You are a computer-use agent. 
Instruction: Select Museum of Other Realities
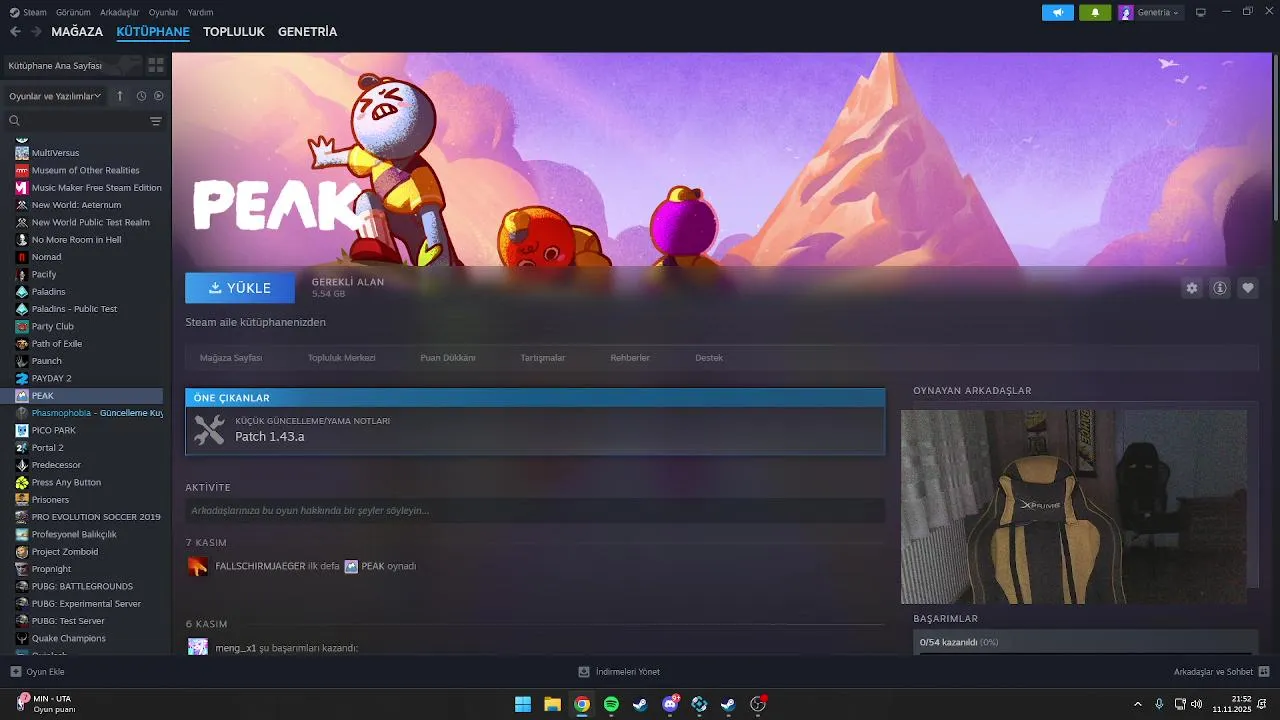tap(85, 170)
